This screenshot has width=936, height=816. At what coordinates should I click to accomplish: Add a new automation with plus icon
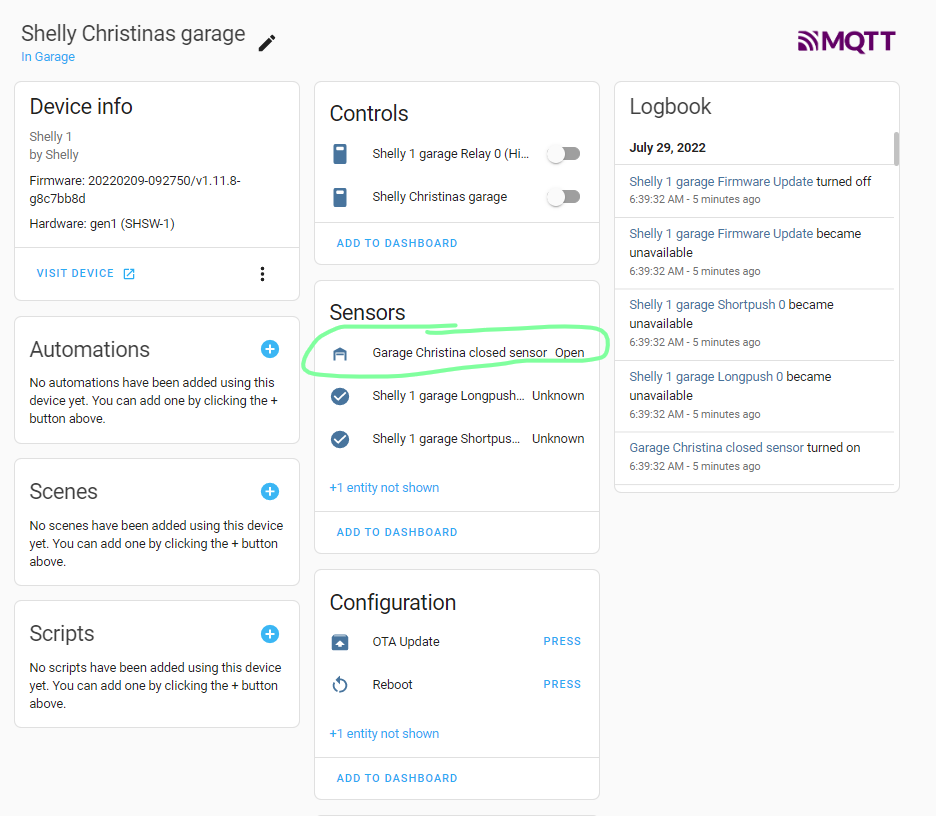click(269, 349)
